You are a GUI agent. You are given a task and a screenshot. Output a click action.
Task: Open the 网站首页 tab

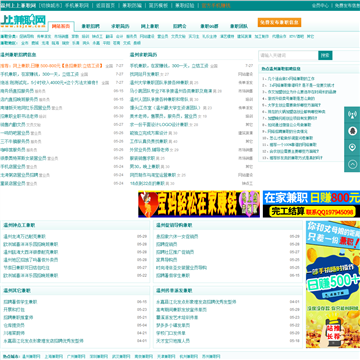pyautogui.click(x=61, y=26)
